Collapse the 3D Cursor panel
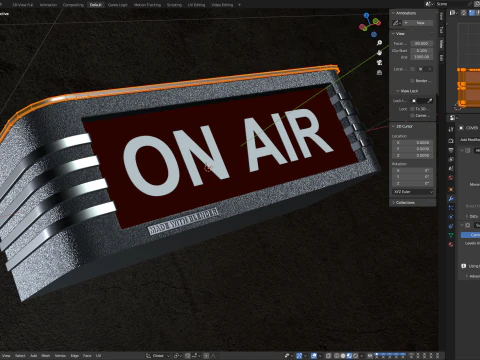480x360 pixels. (393, 126)
